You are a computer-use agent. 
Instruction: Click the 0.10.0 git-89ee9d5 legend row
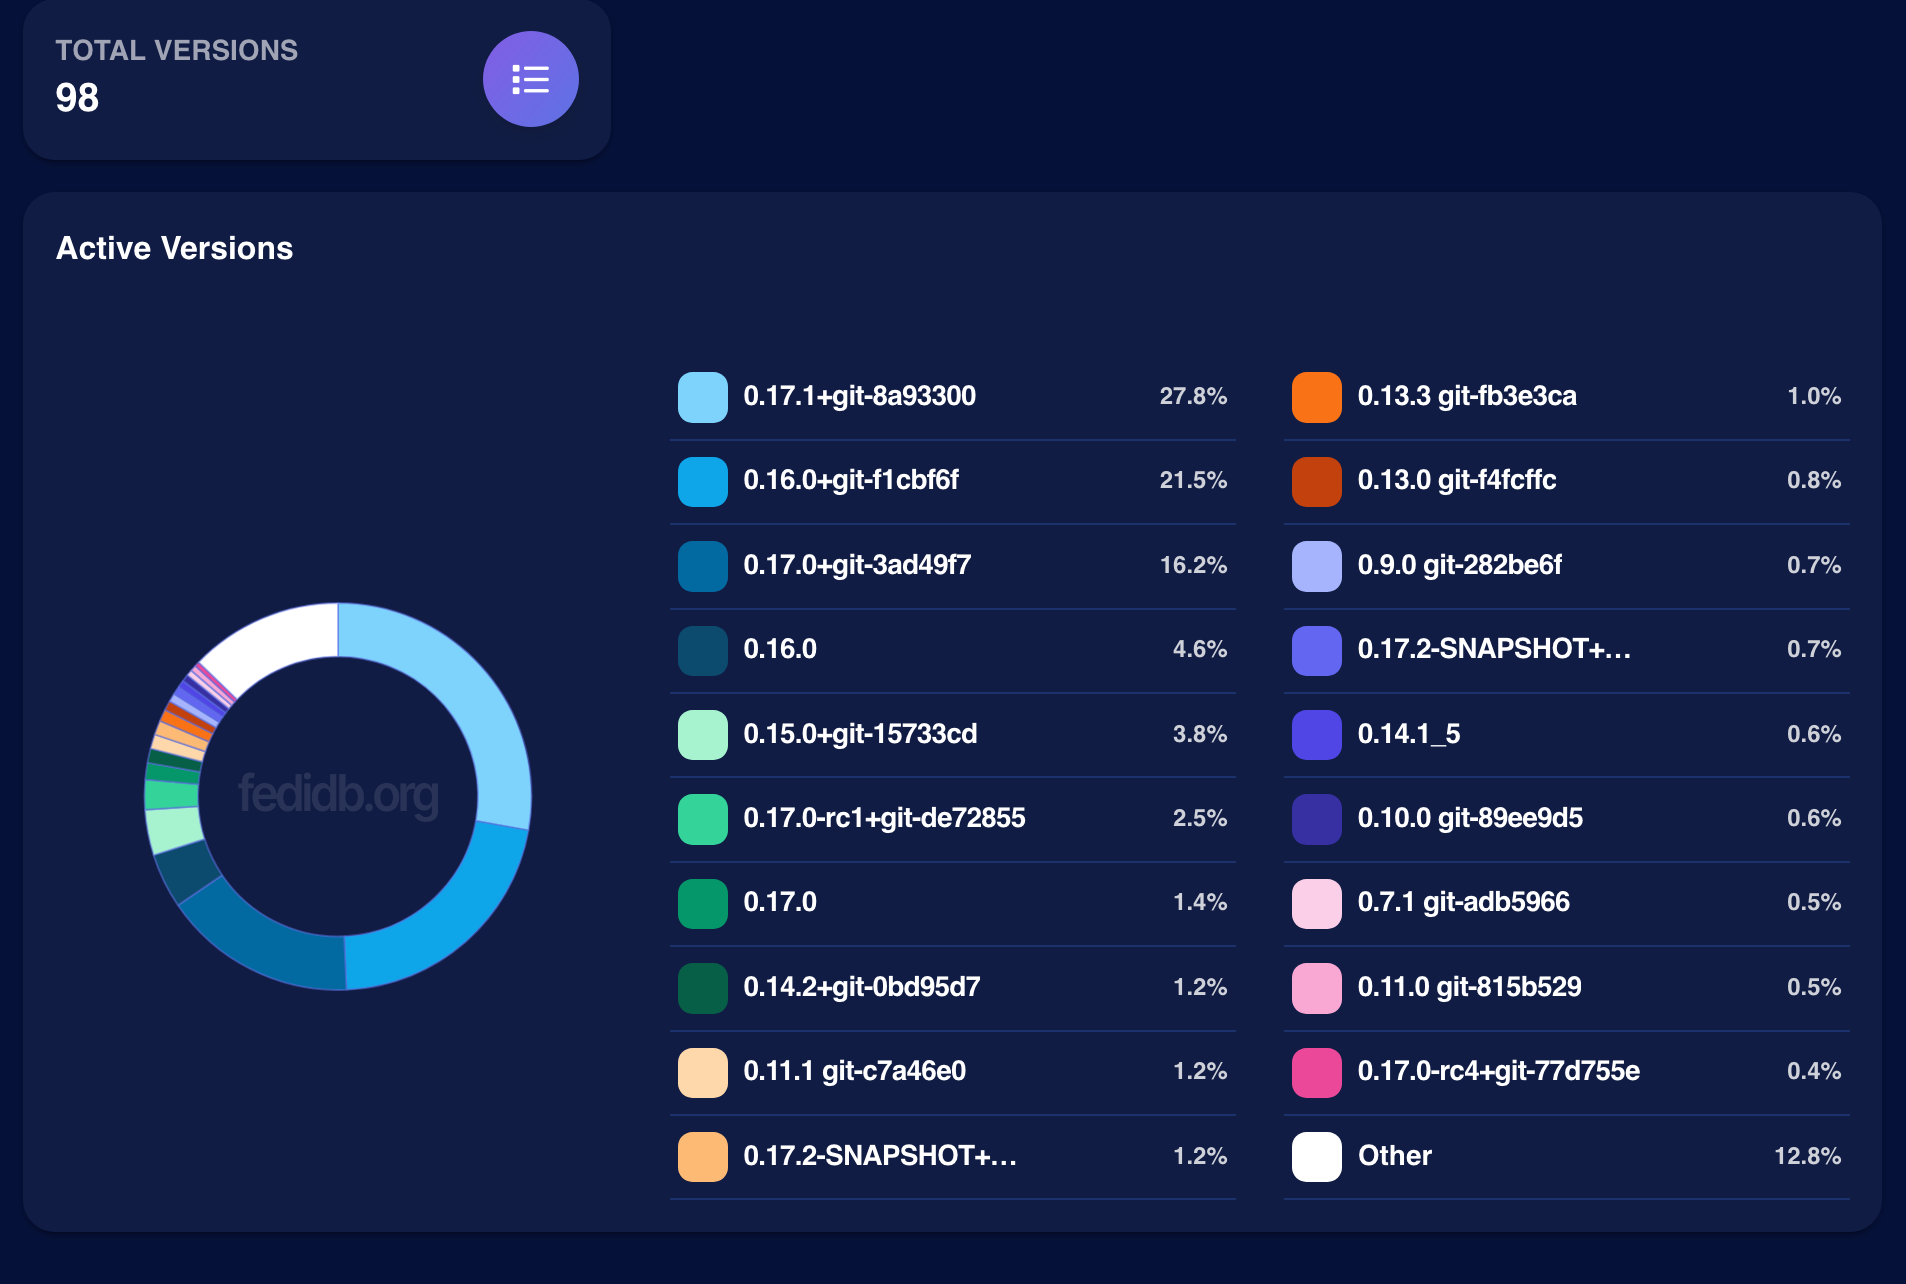click(x=1567, y=819)
